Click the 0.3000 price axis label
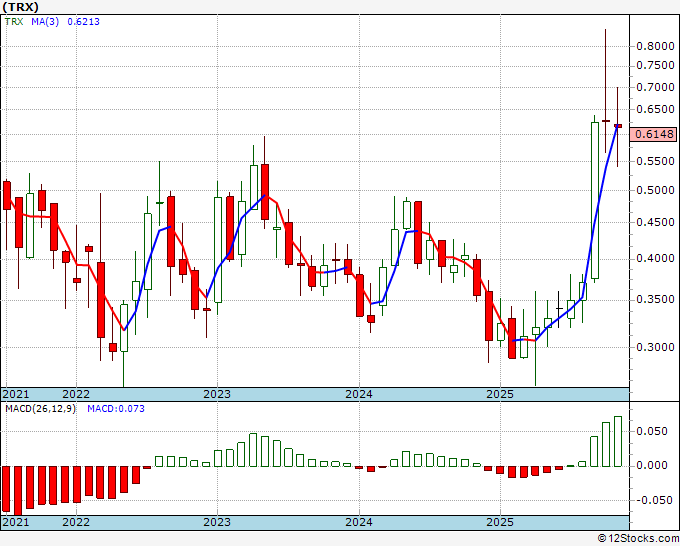Viewport: 680px width, 546px height. click(x=655, y=347)
